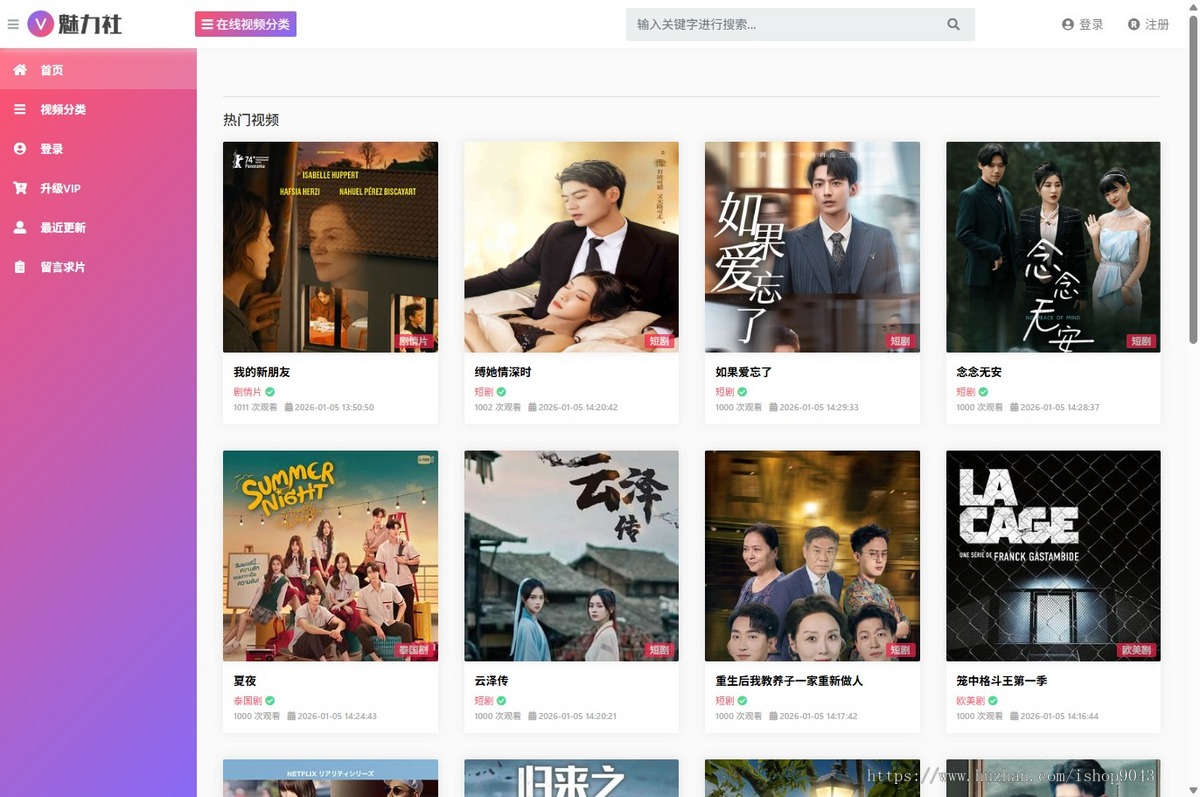Click the title 夏夜
Screen dimensions: 1200x797
tap(245, 681)
